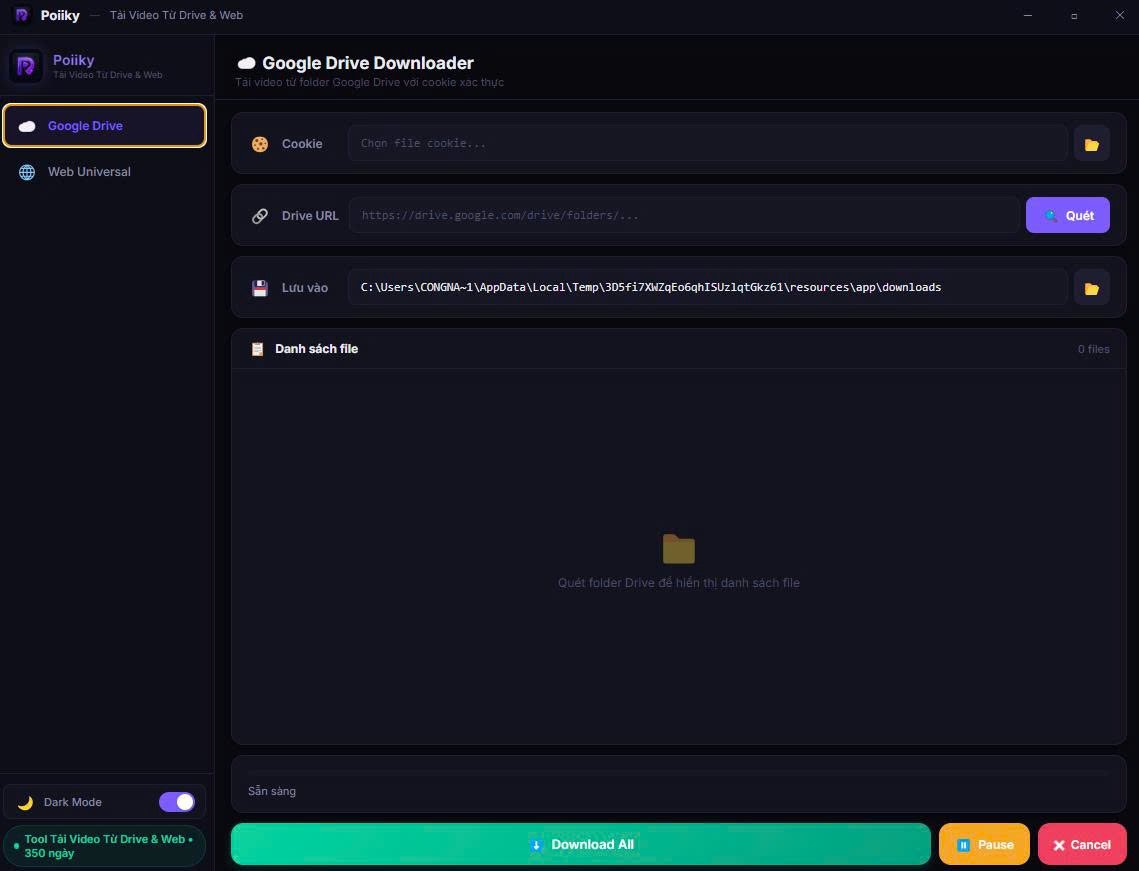Screen dimensions: 1139x871
Task: Click the Poiiky logo in the sidebar
Action: coord(25,66)
